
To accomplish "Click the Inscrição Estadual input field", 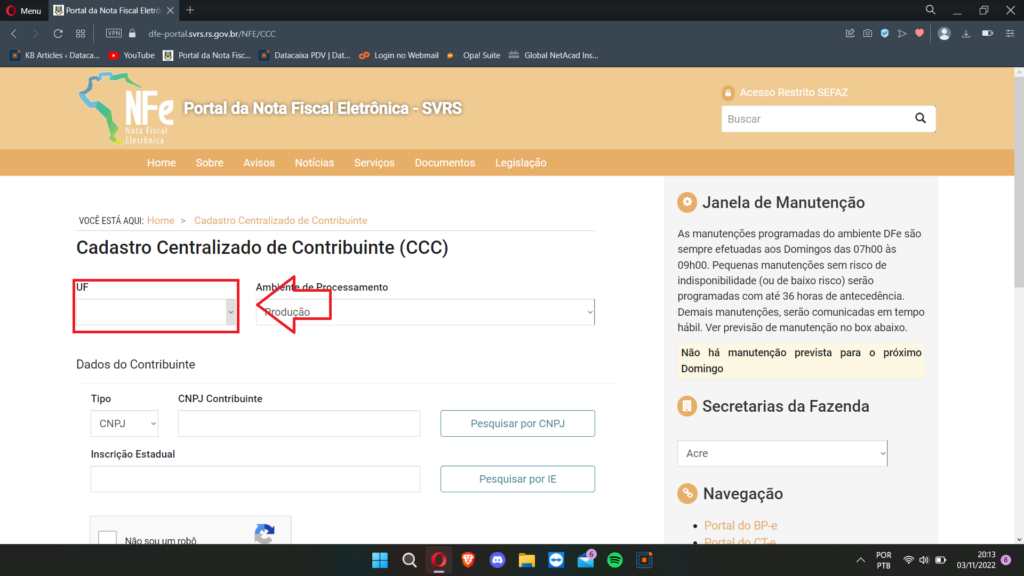I will (255, 479).
